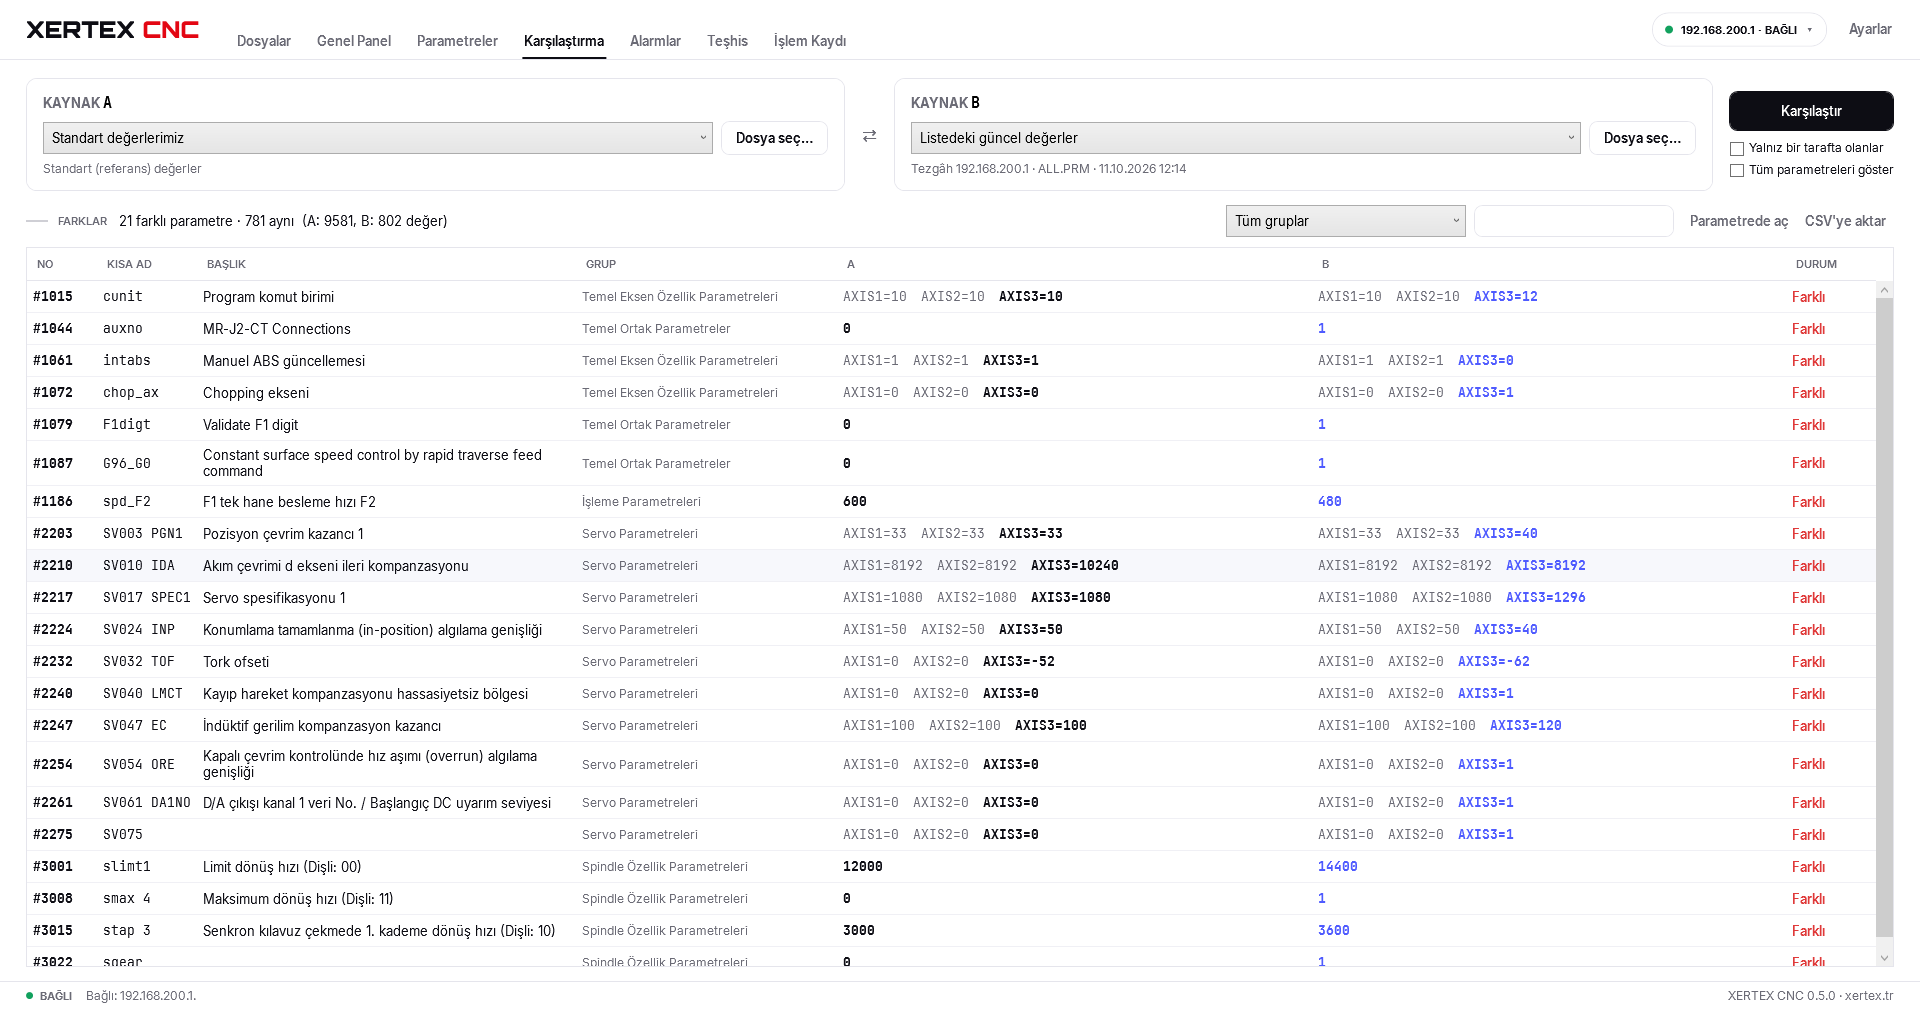Screen dimensions: 1920x1009
Task: Focus the parameter search field
Action: coord(1573,221)
